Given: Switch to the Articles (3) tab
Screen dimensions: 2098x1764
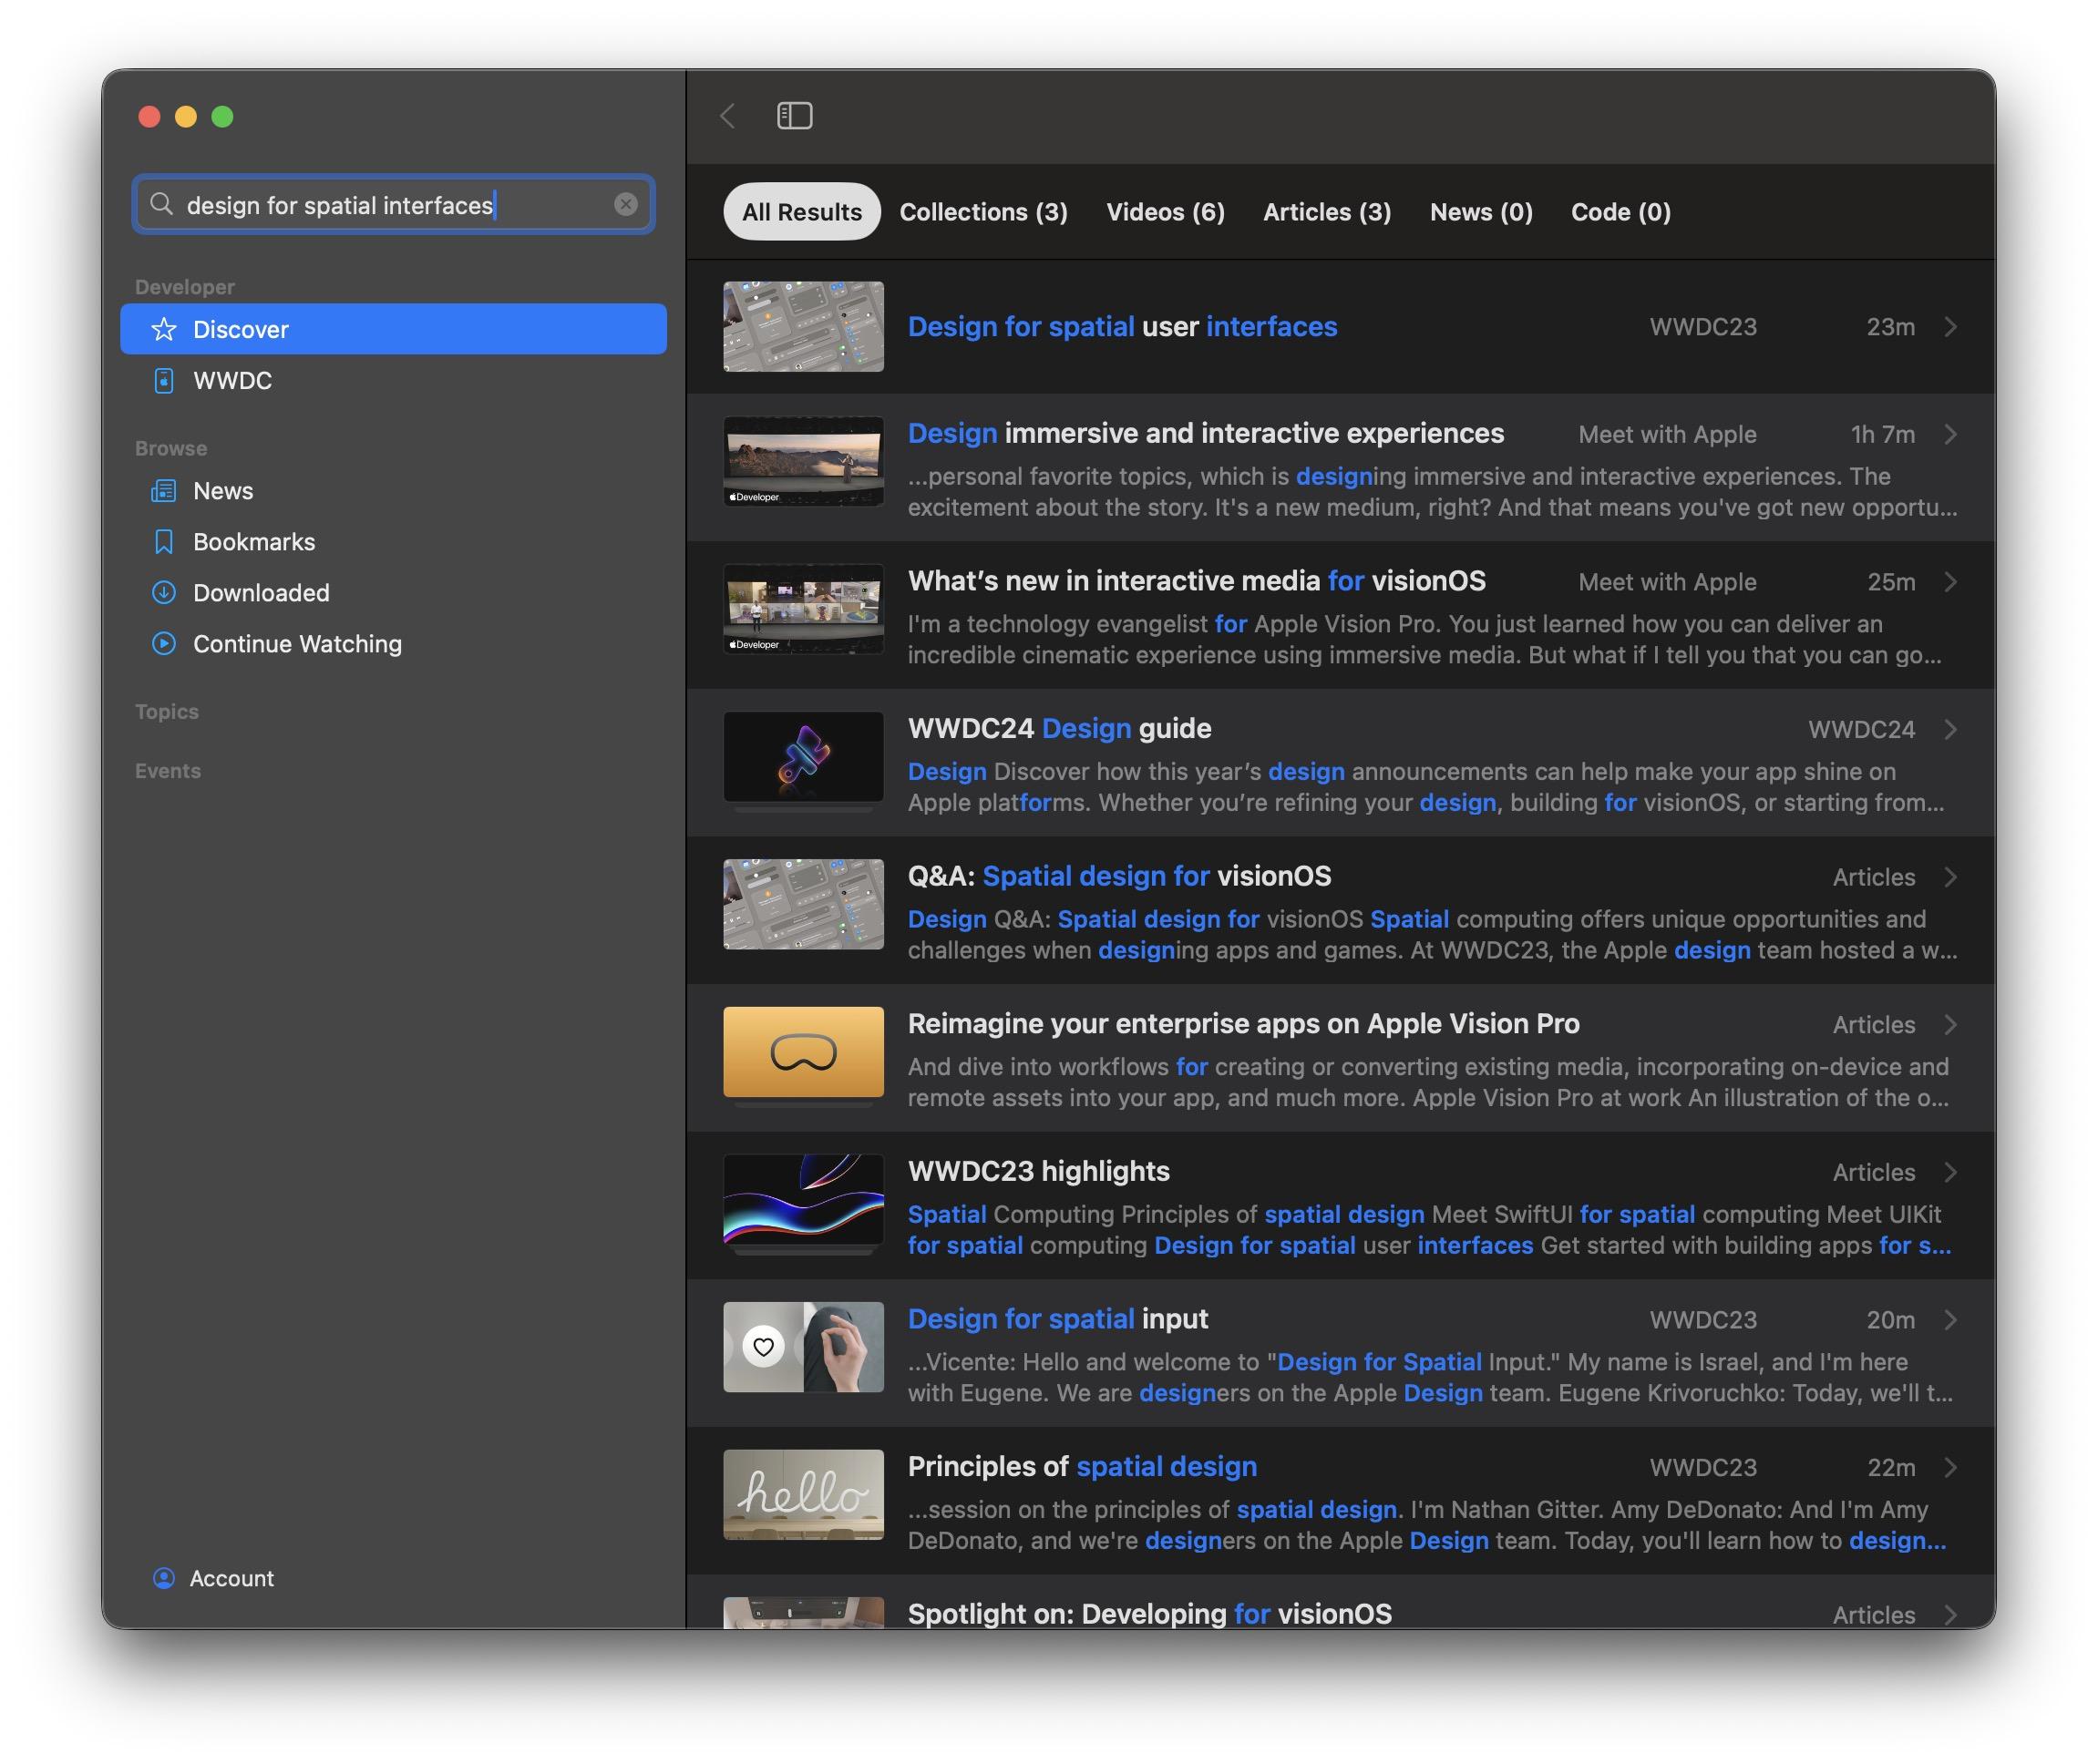Looking at the screenshot, I should pos(1328,211).
